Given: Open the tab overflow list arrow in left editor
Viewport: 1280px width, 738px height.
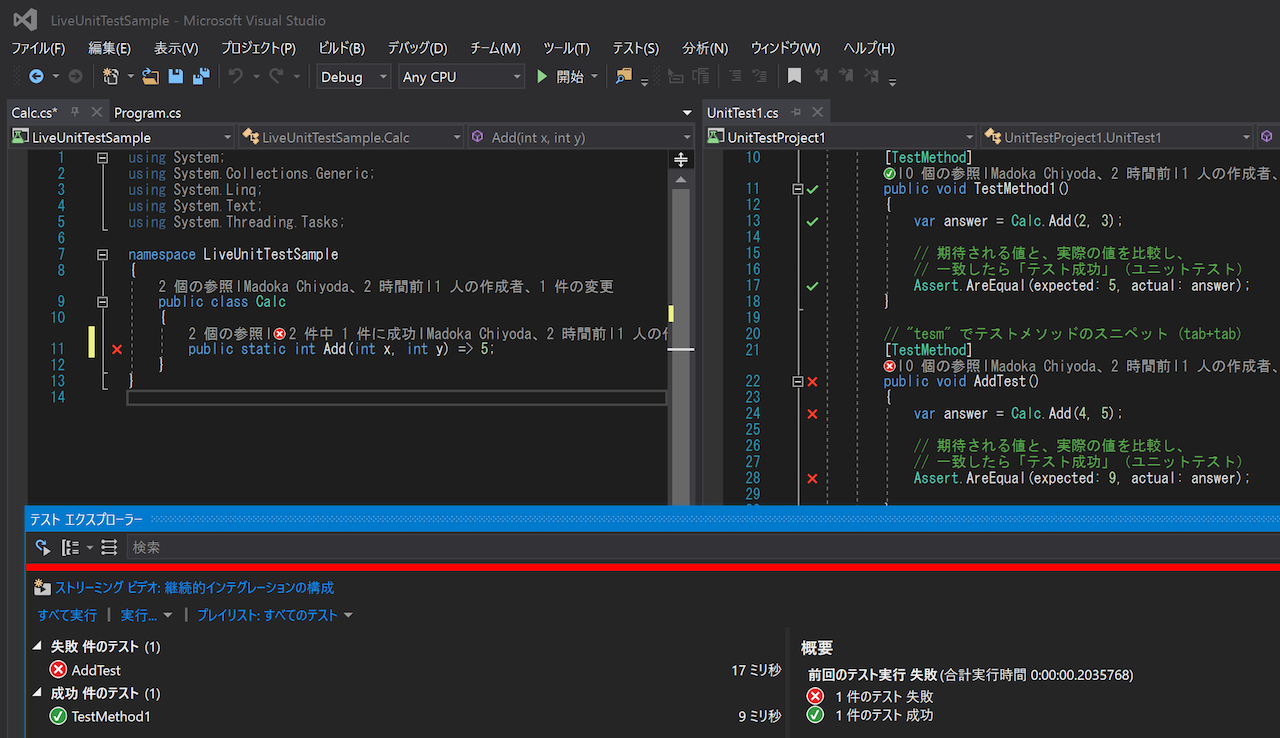Looking at the screenshot, I should coord(687,113).
